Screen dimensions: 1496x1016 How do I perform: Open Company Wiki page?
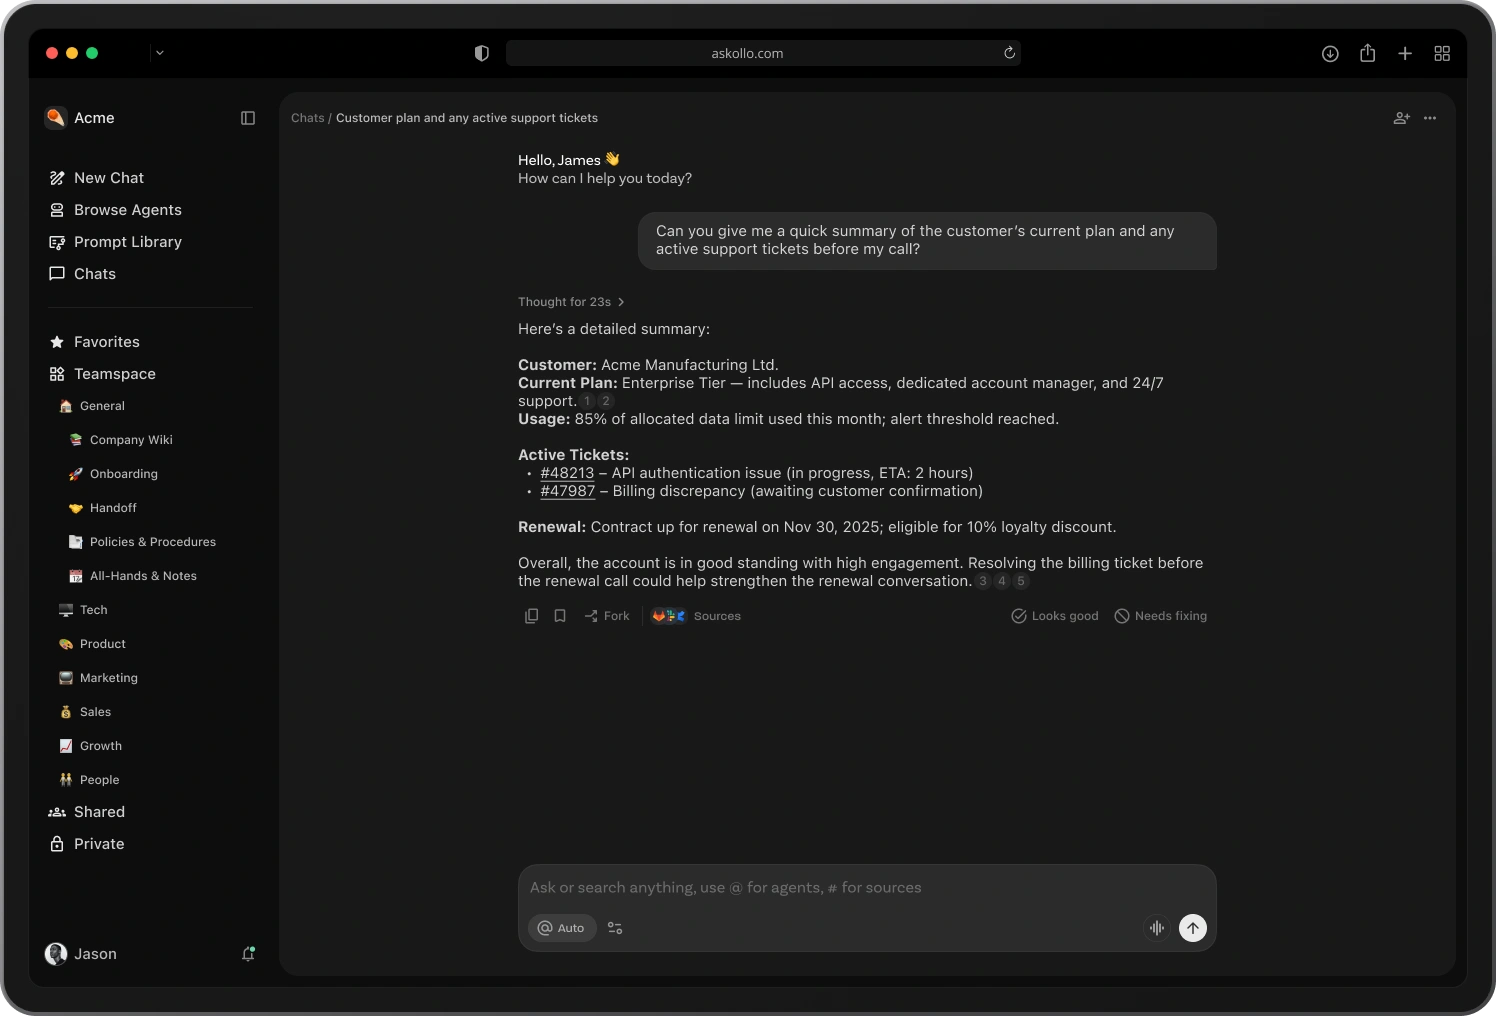[121, 440]
